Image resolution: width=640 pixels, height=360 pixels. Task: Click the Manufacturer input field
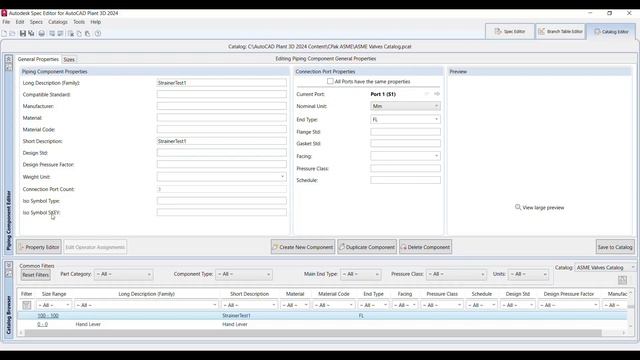[222, 106]
